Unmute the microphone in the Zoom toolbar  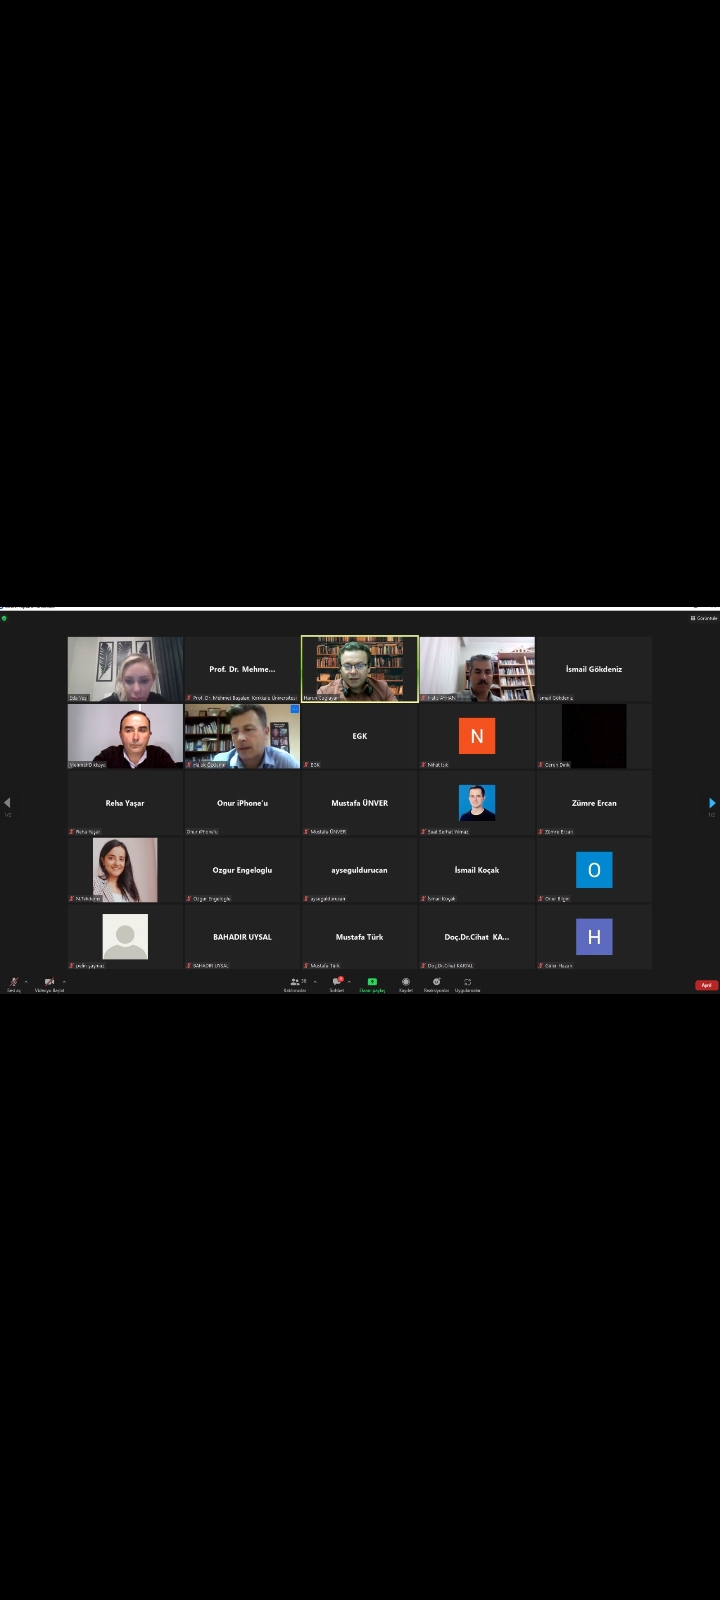click(x=13, y=982)
